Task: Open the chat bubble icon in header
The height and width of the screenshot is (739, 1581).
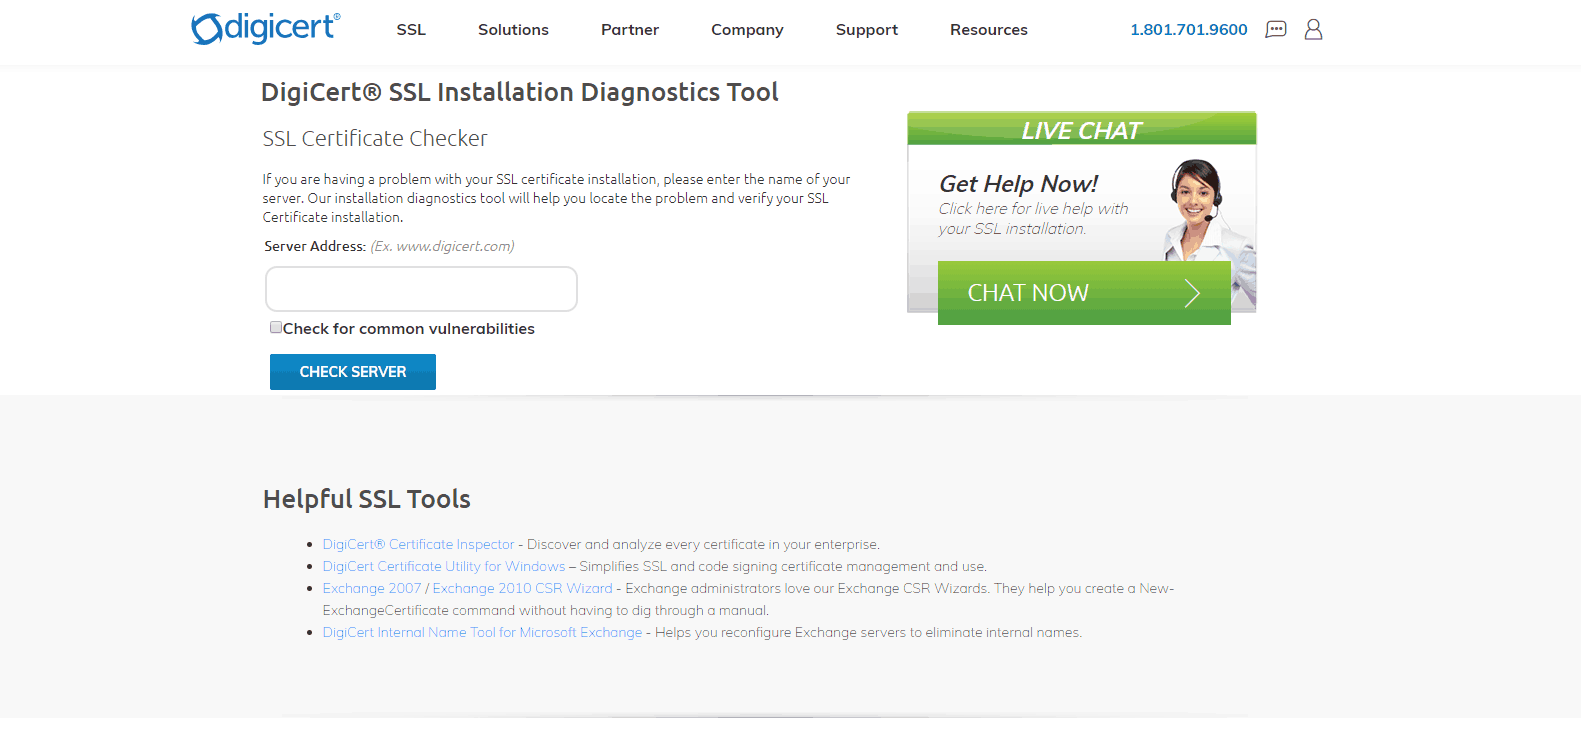Action: click(1276, 29)
